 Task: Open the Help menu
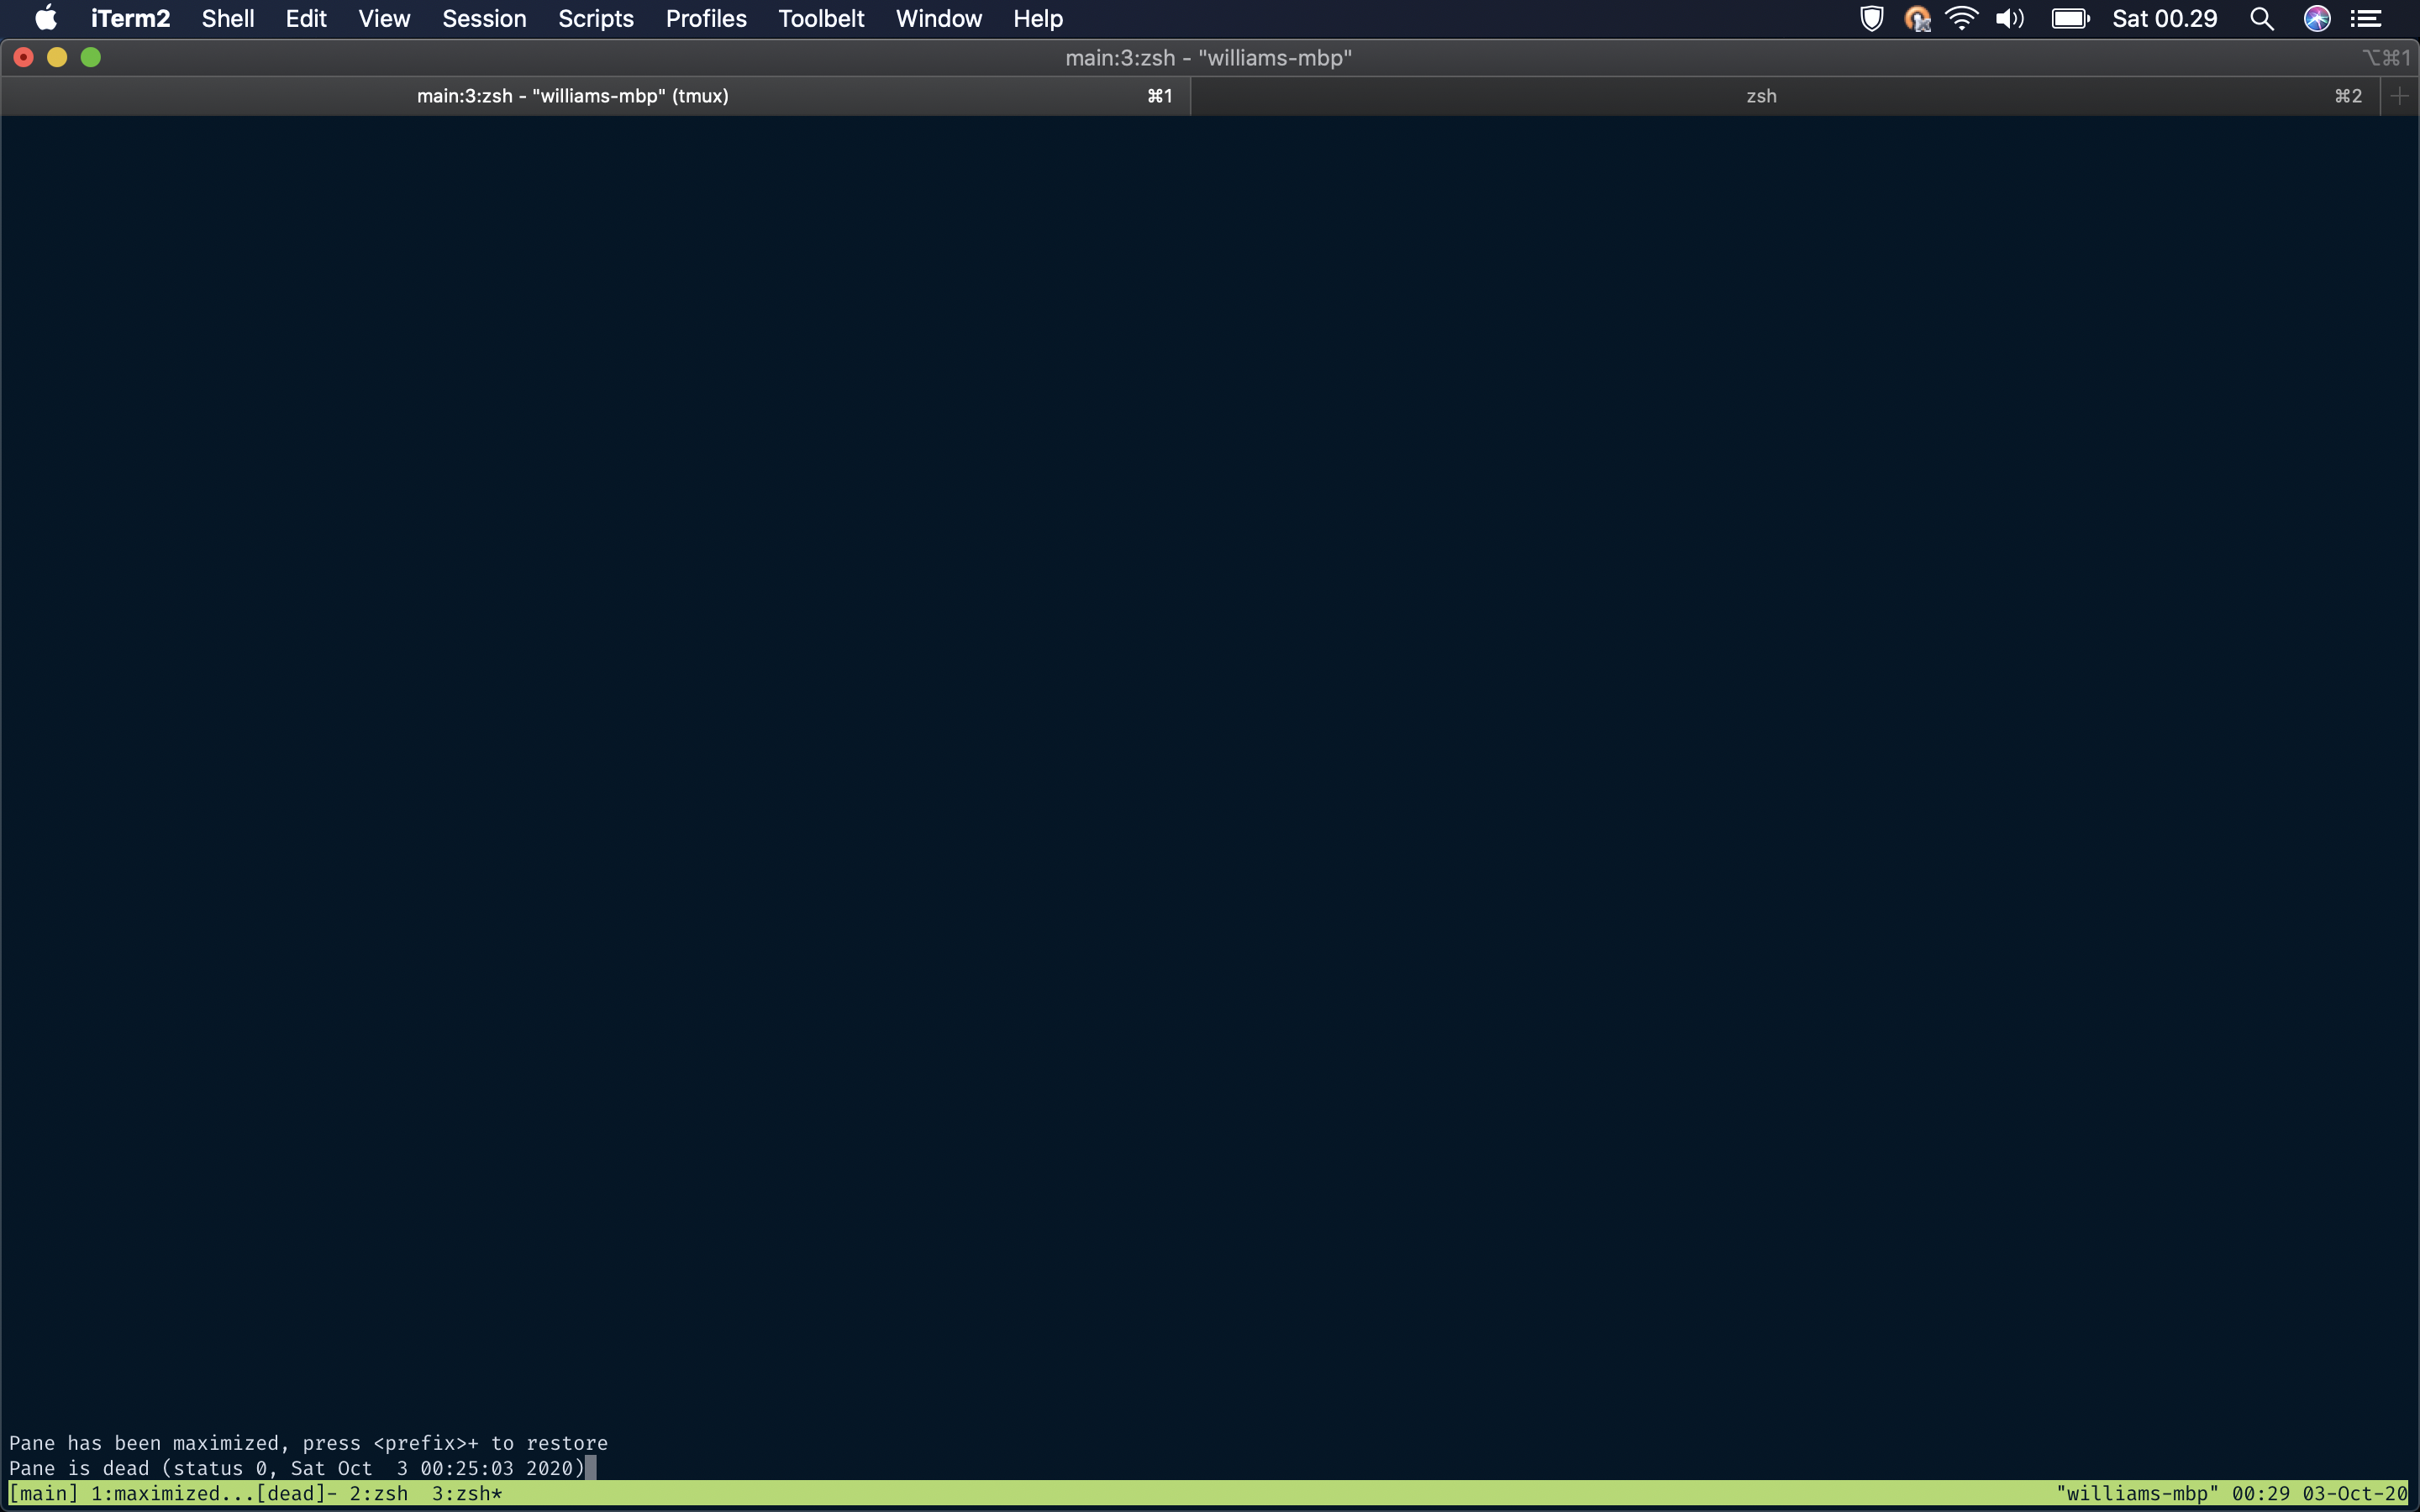pyautogui.click(x=1037, y=18)
